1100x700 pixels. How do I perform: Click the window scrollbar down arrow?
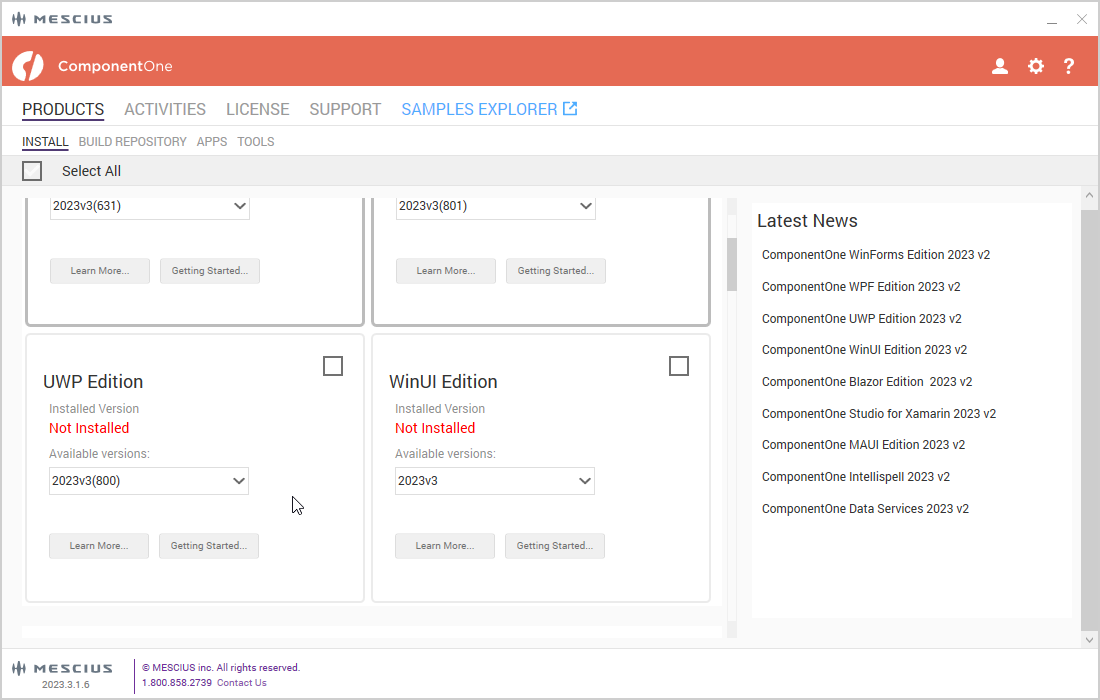coord(1089,639)
